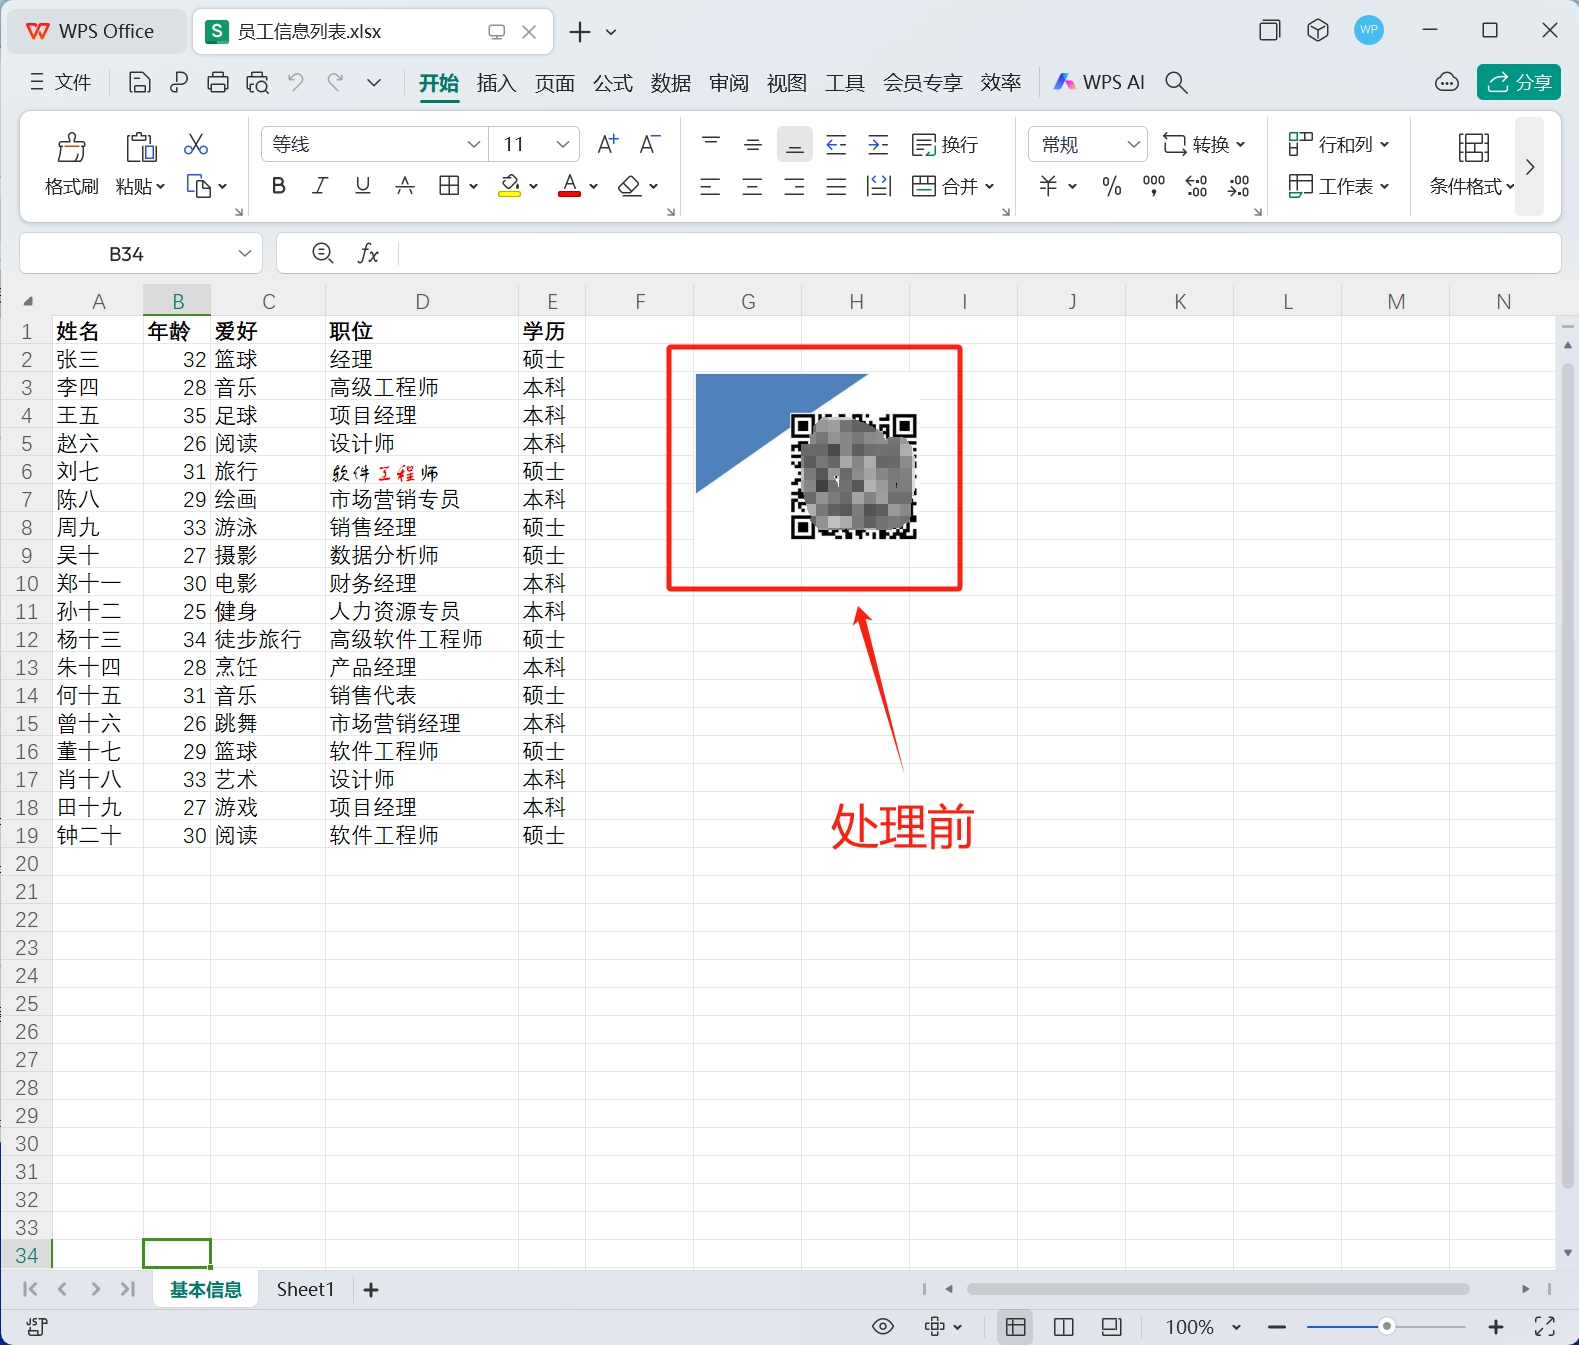
Task: Click the 转换 Convert button
Action: click(x=1204, y=145)
